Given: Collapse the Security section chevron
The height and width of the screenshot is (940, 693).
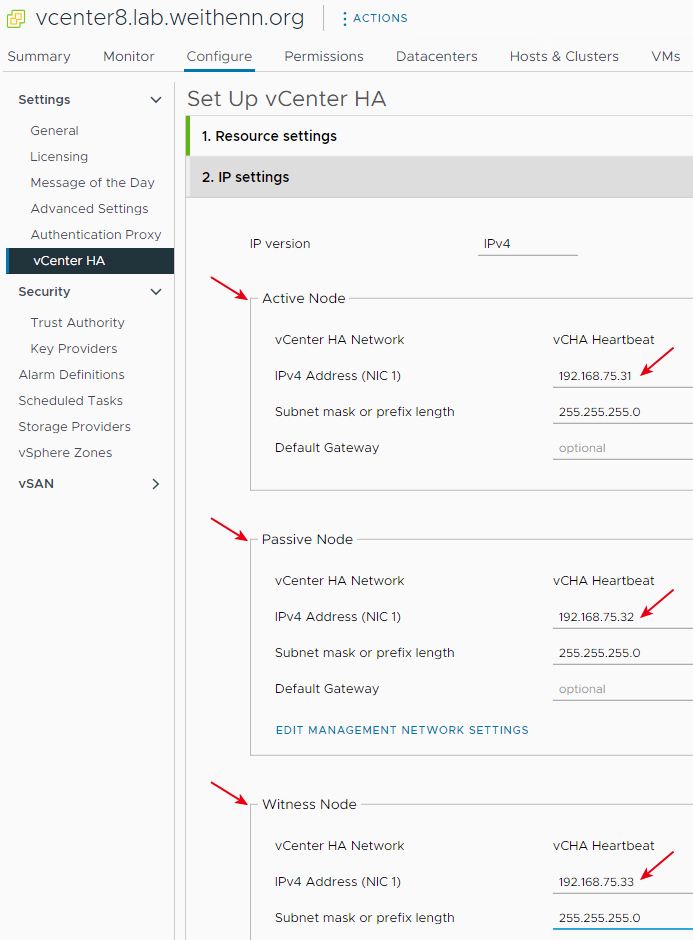Looking at the screenshot, I should pyautogui.click(x=156, y=292).
